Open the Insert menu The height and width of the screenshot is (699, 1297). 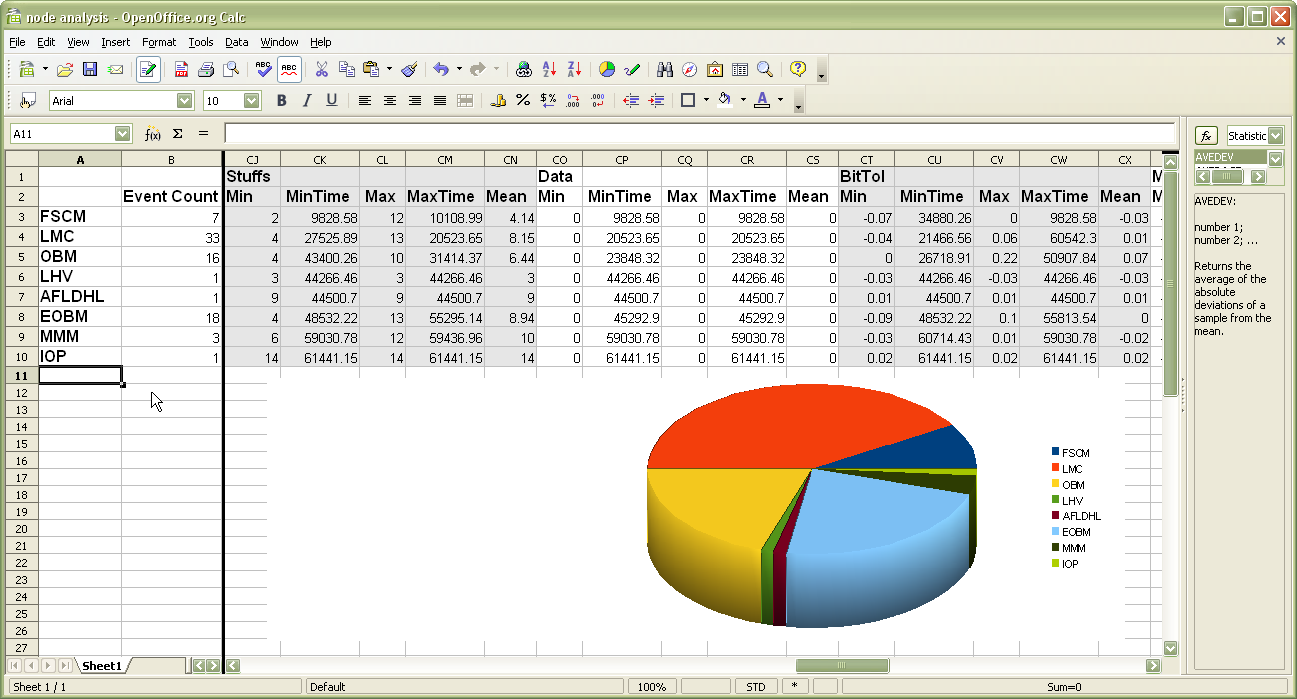(x=115, y=42)
